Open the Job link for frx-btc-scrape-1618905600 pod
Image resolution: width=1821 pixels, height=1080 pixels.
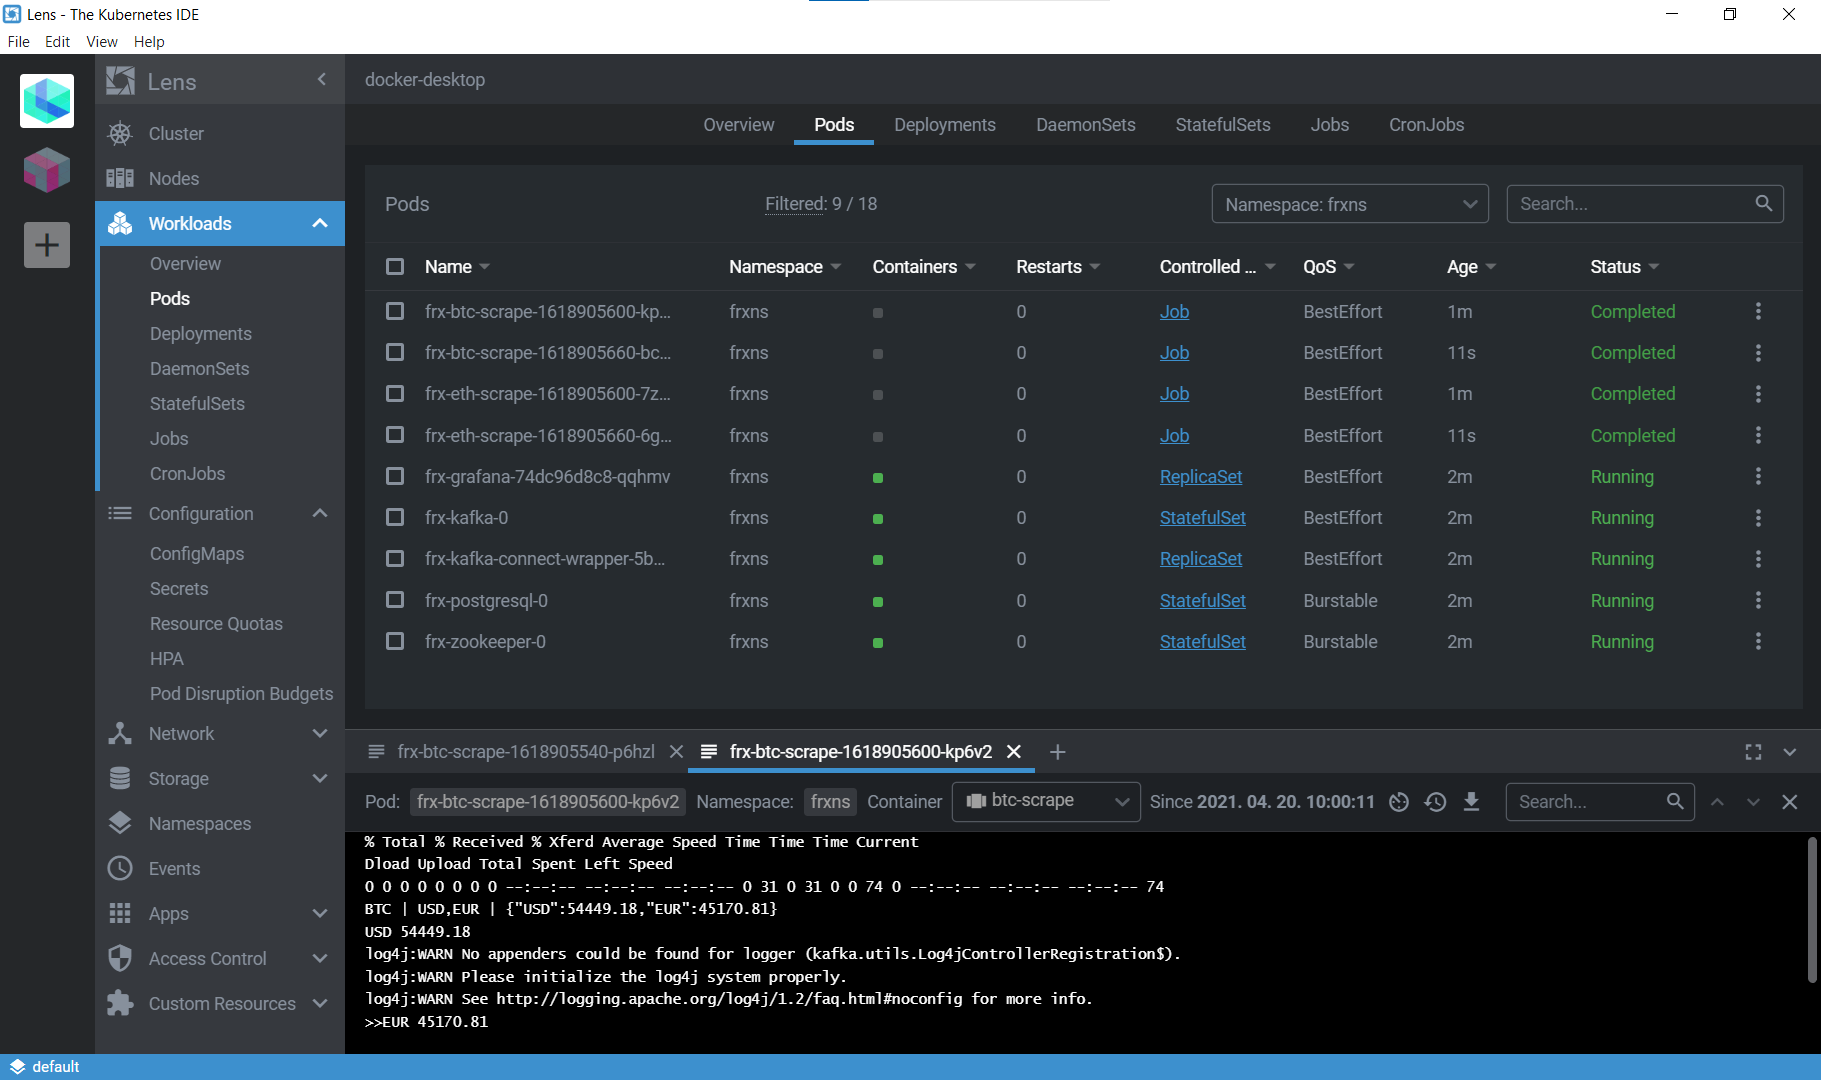pyautogui.click(x=1174, y=311)
